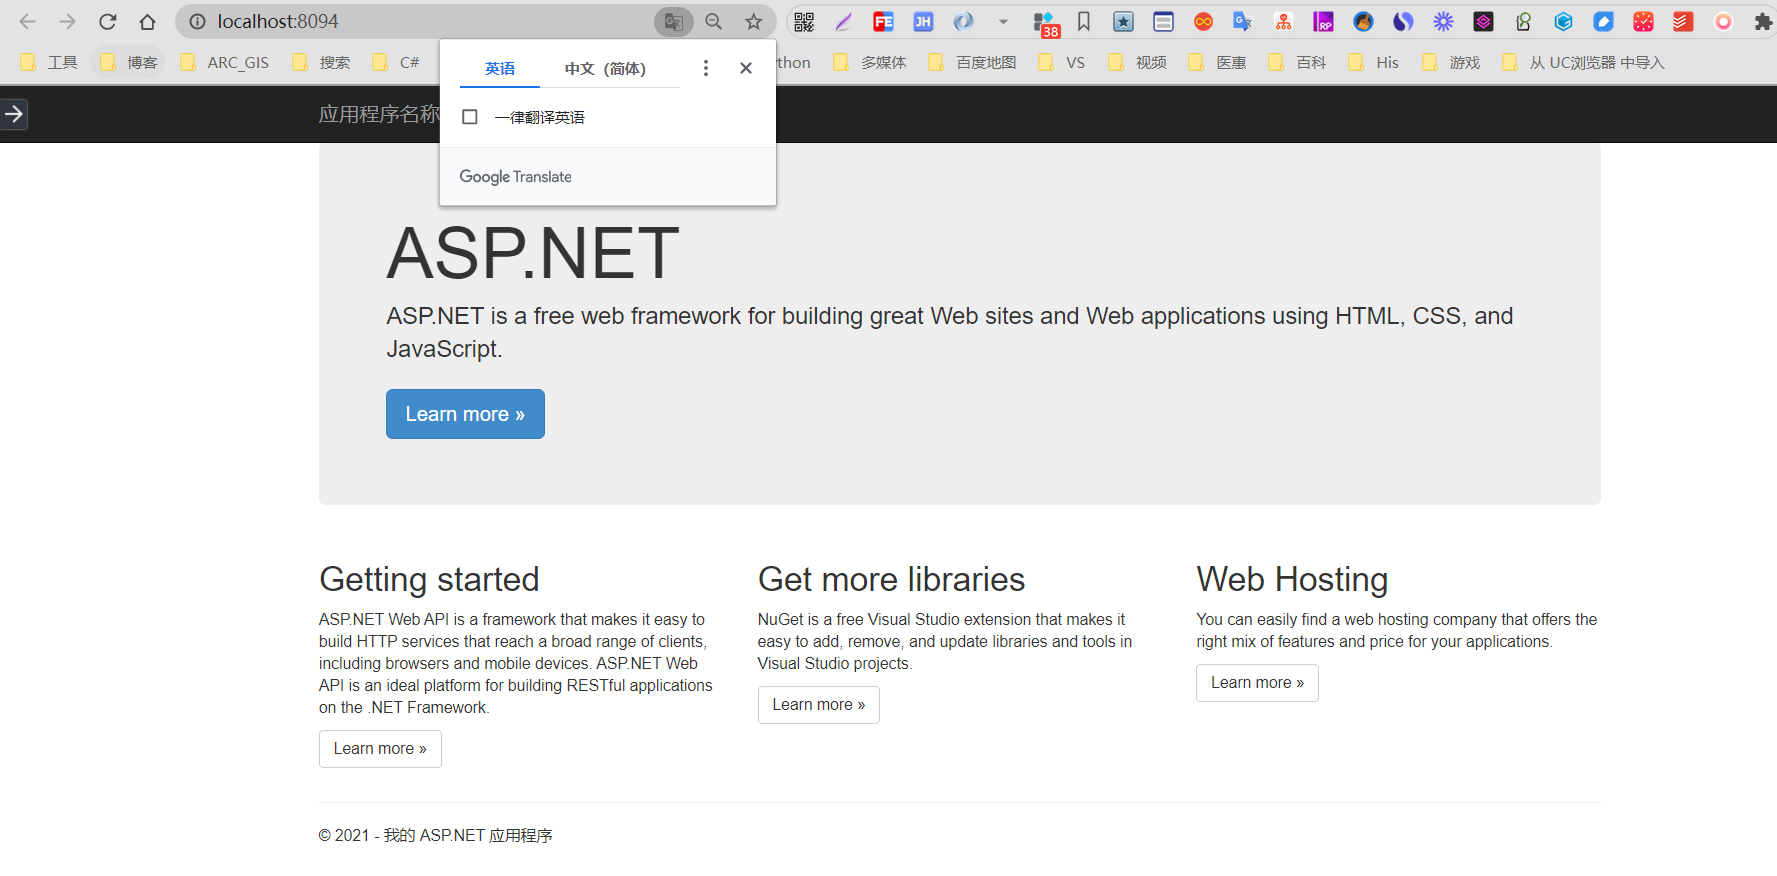
Task: Open the 百科 bookmark folder
Action: (1298, 62)
